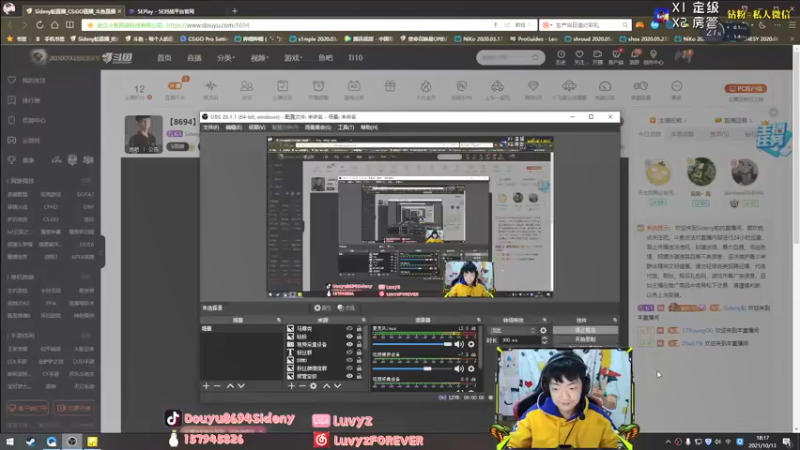
Task: Open 我的关注 heart item in left sidebar
Action: [28, 80]
